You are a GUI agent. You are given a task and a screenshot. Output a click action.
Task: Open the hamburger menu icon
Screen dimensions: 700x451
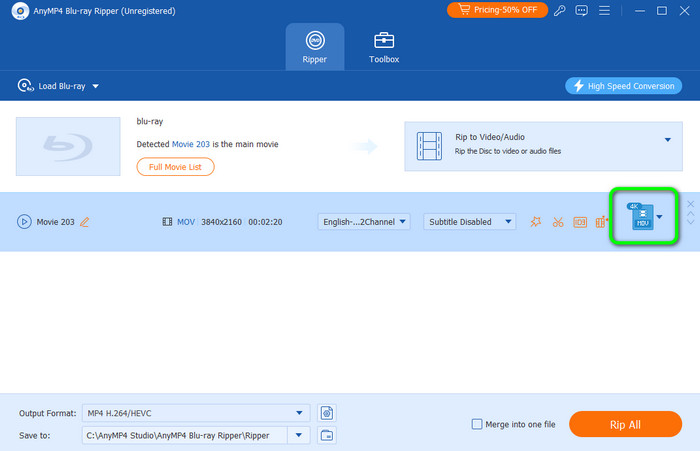tap(604, 10)
